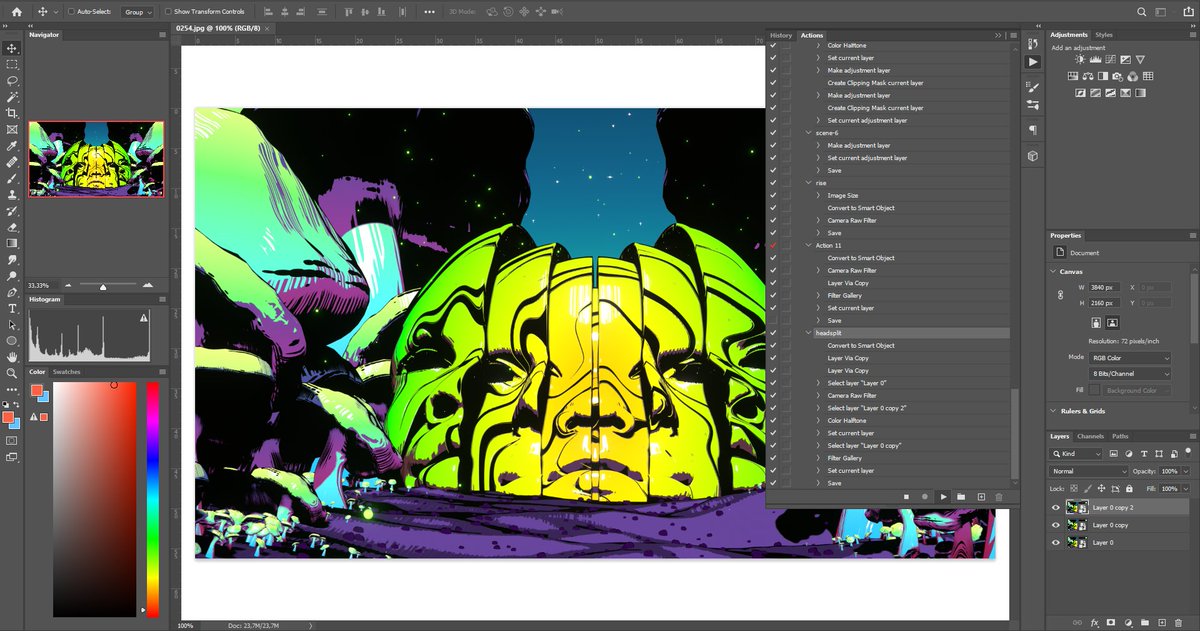Select the Hand tool
This screenshot has width=1200, height=631.
[12, 357]
